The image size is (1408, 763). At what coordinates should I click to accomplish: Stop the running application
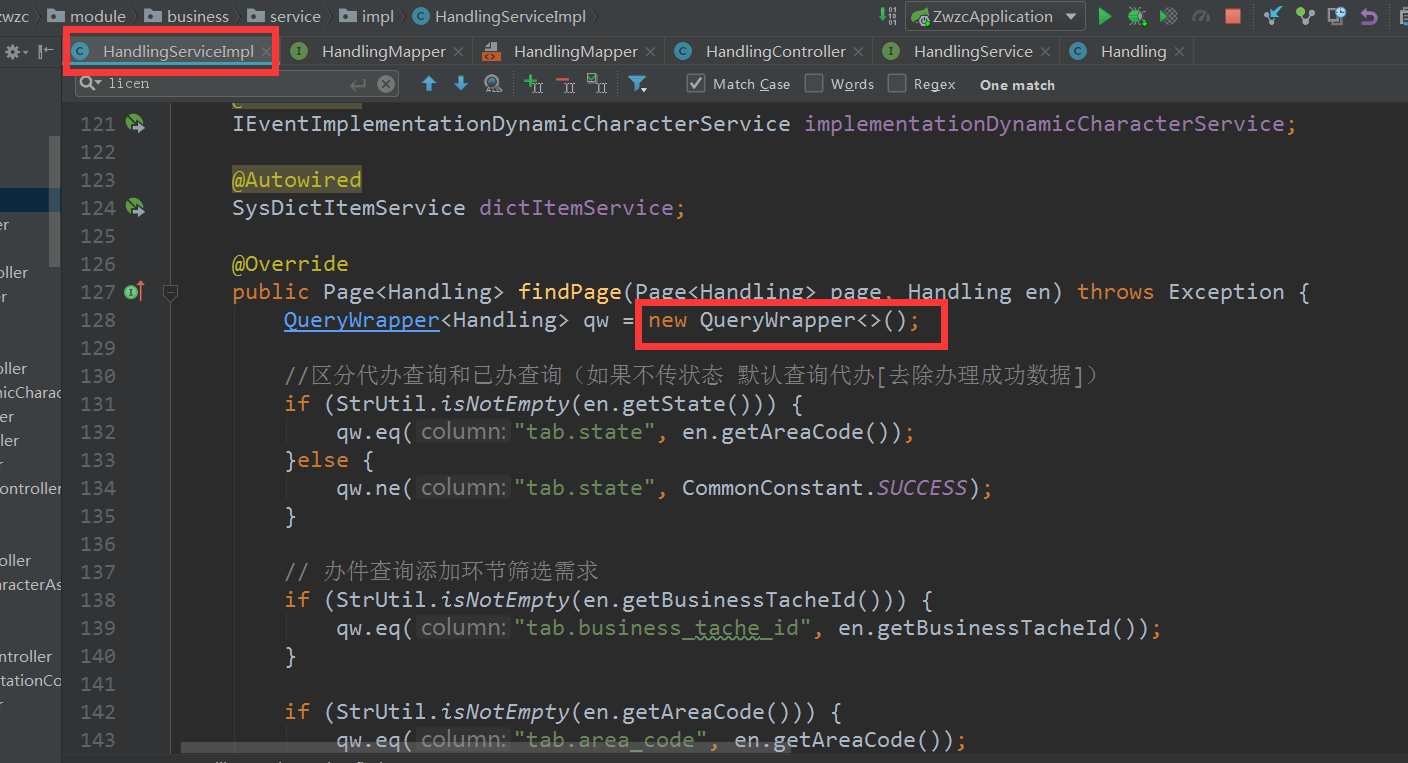[x=1233, y=16]
